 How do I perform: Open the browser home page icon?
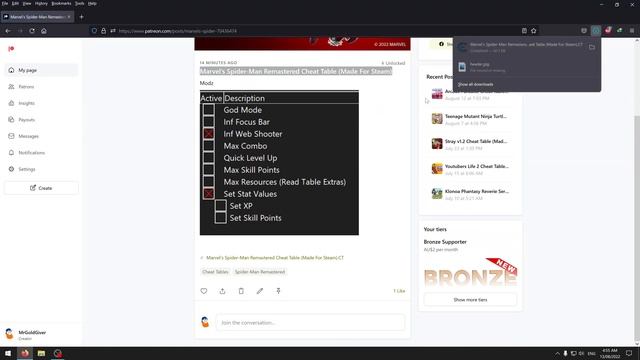[44, 31]
